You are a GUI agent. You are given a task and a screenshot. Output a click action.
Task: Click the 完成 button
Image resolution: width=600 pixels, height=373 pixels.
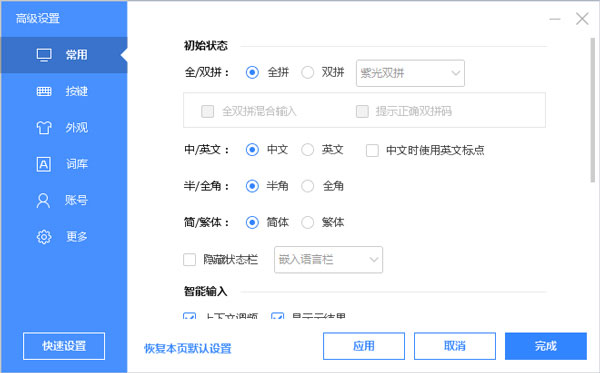[546, 346]
